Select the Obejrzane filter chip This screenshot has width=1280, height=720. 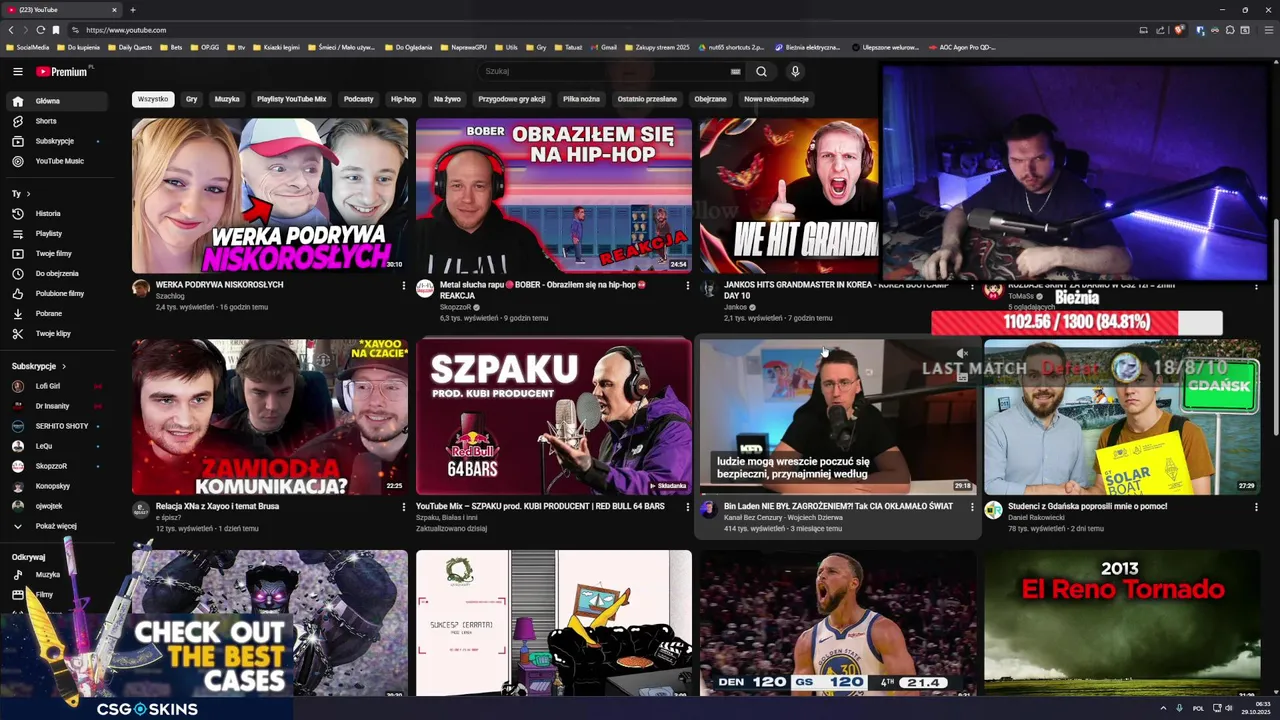(710, 99)
